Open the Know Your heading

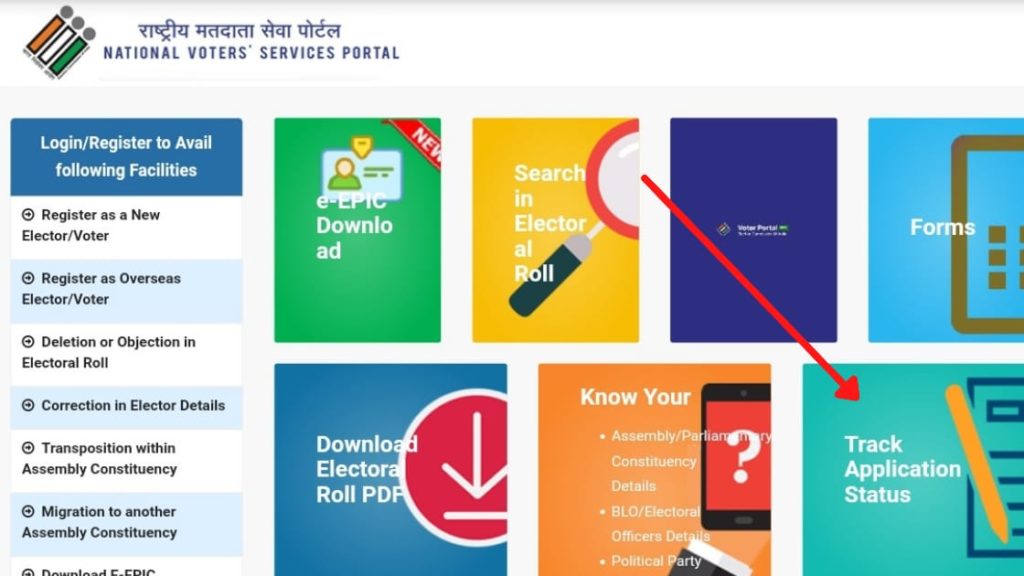point(635,396)
